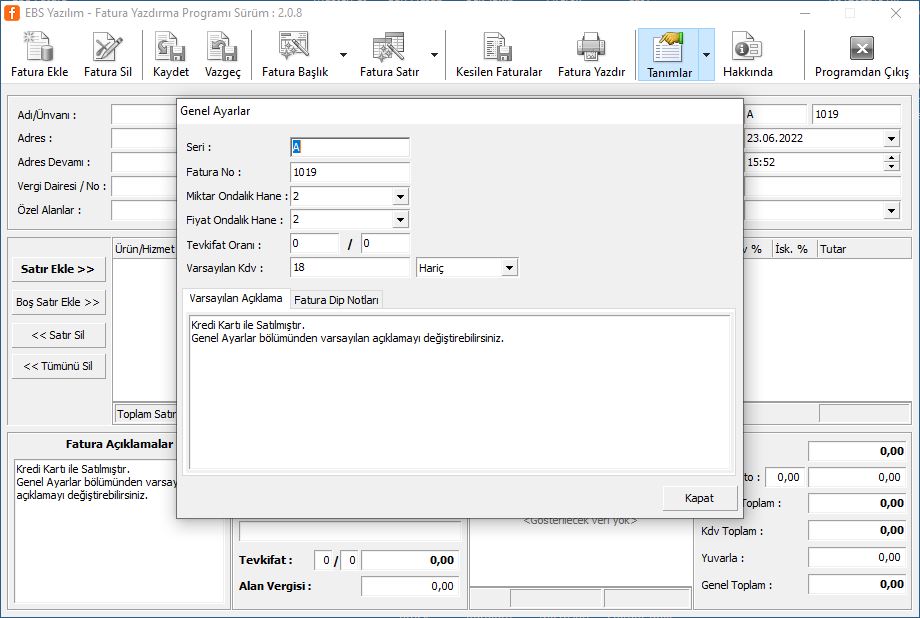Expand the Fatura Satır dropdown arrow
The height and width of the screenshot is (618, 920).
(x=434, y=55)
